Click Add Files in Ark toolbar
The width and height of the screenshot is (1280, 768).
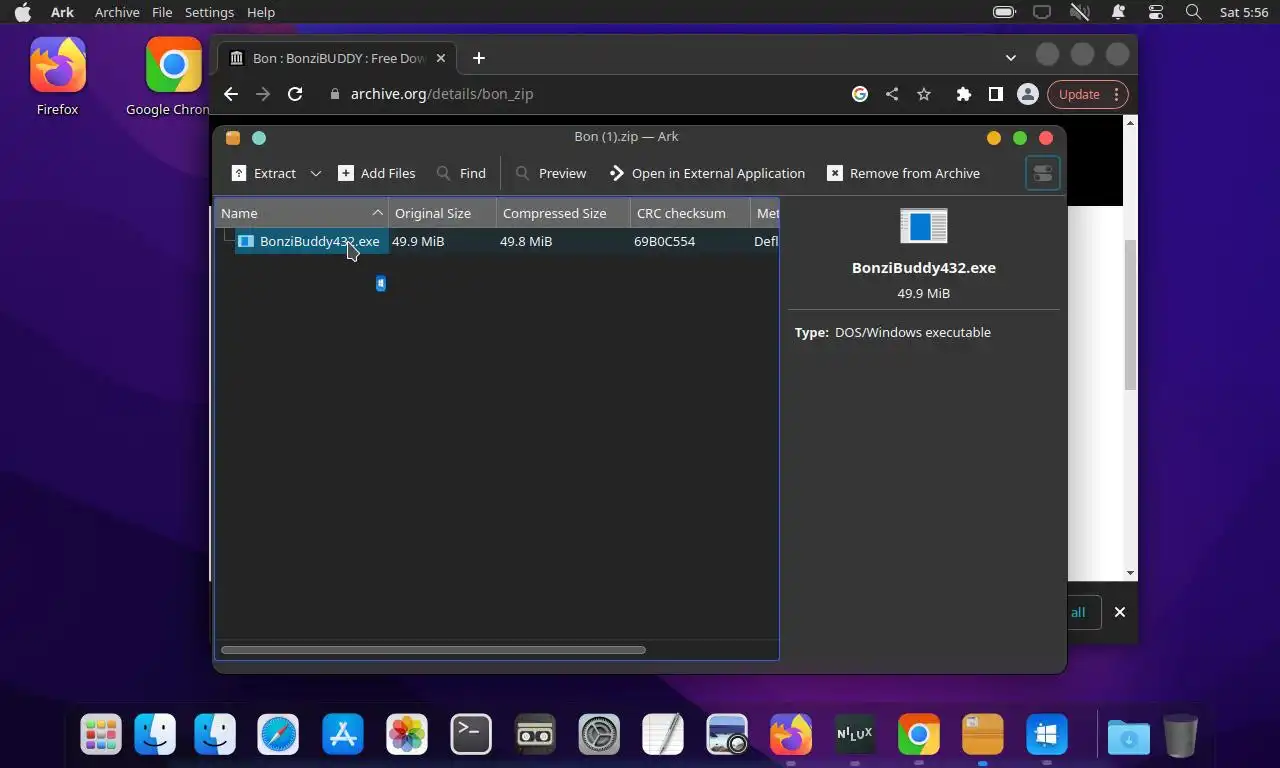point(377,173)
